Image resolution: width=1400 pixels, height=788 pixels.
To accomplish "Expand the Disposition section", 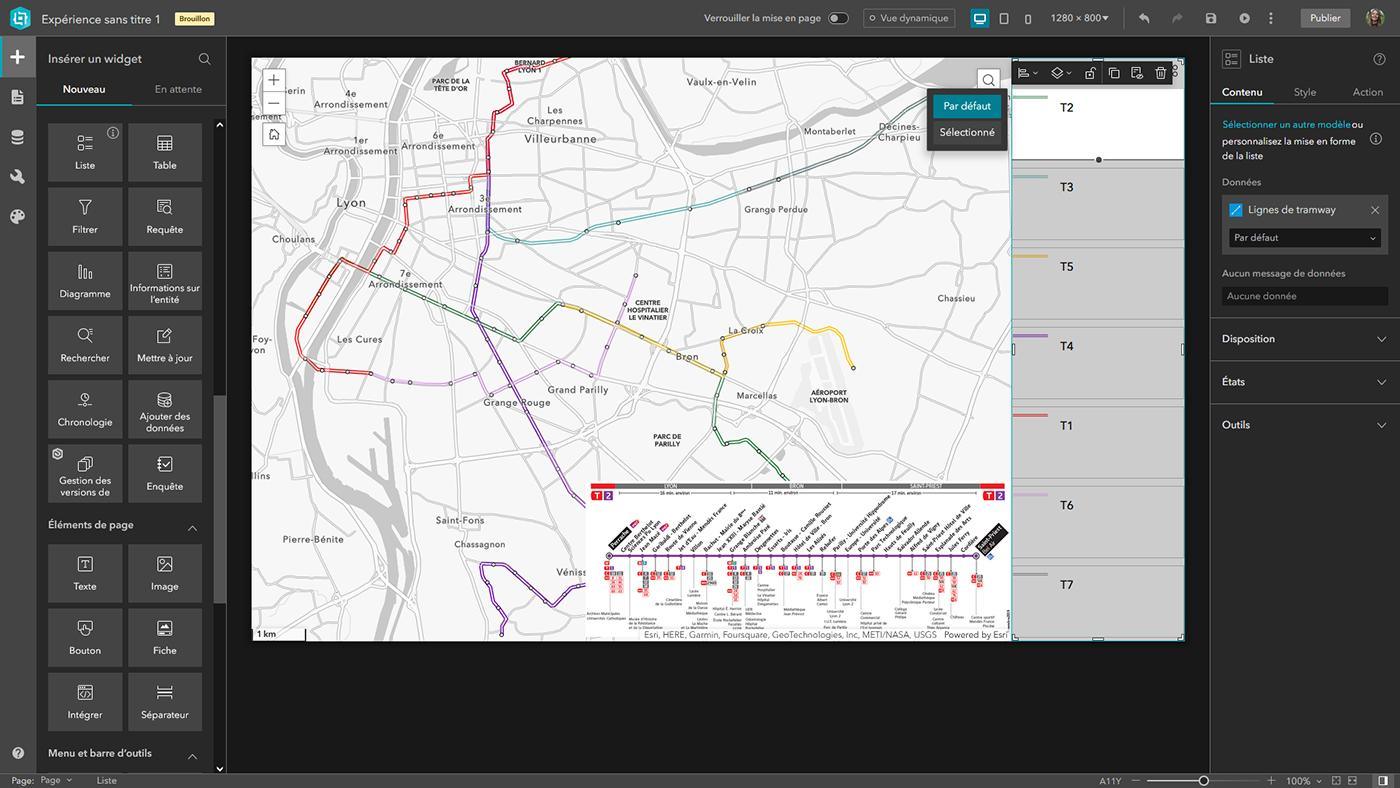I will (1305, 339).
